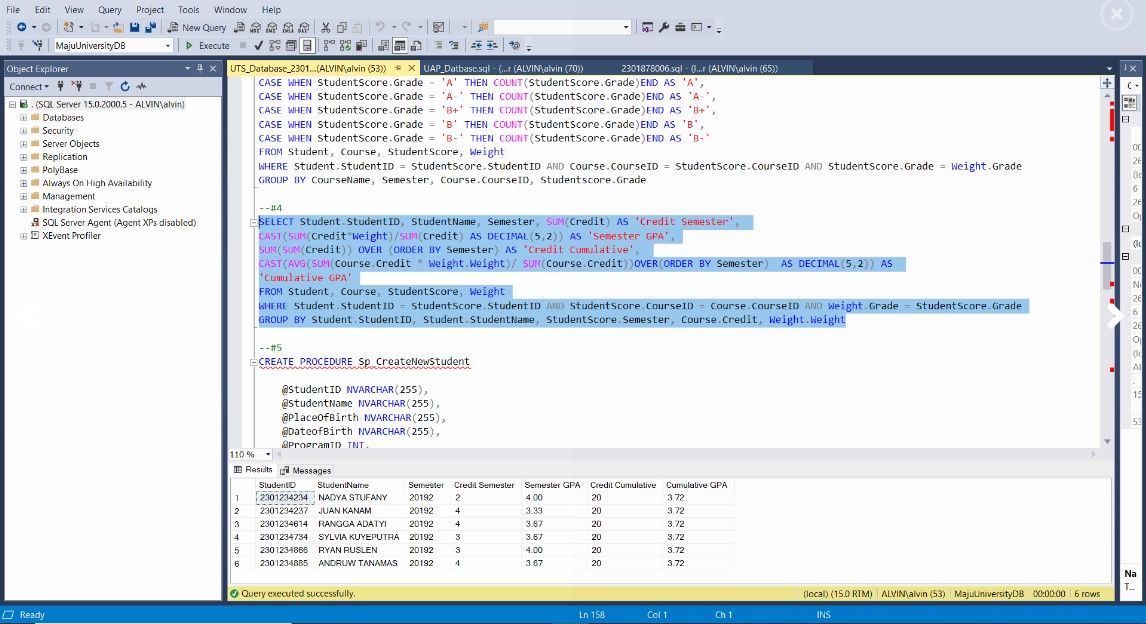Open the Toolbox icon
This screenshot has width=1146, height=624.
tap(680, 28)
